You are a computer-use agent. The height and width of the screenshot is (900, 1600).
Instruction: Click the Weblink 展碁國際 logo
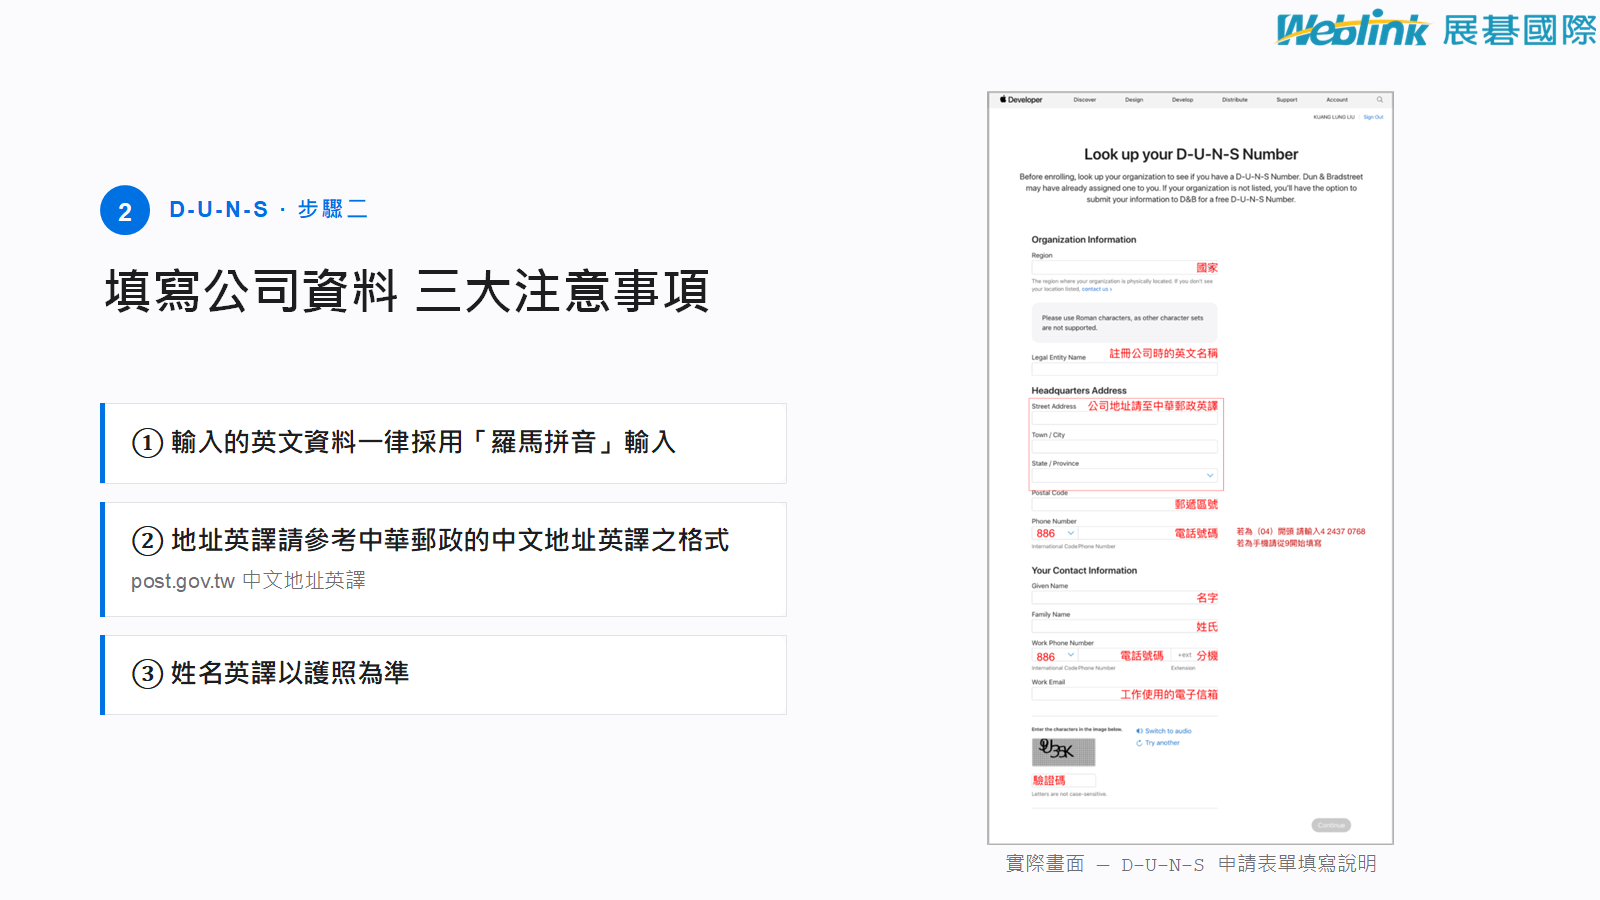click(1436, 29)
